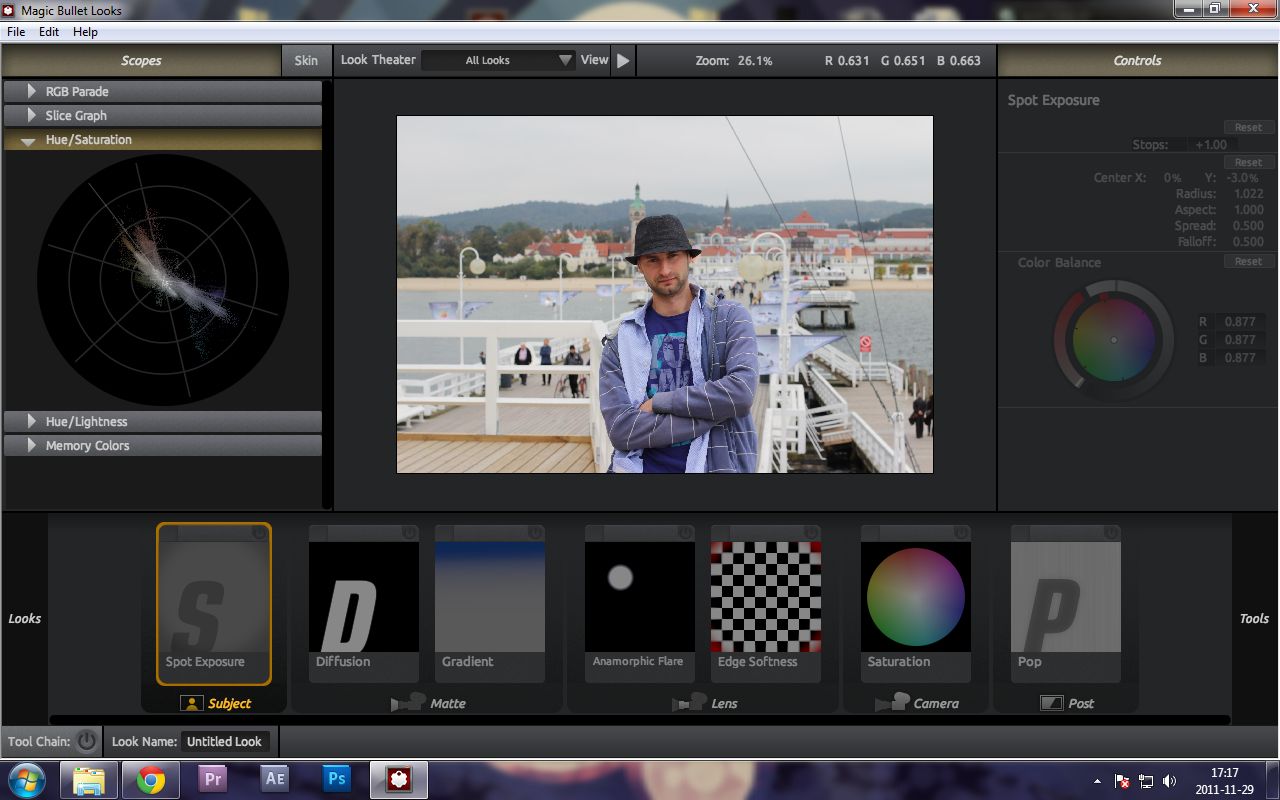Click the volume speaker tray icon

pos(1170,780)
